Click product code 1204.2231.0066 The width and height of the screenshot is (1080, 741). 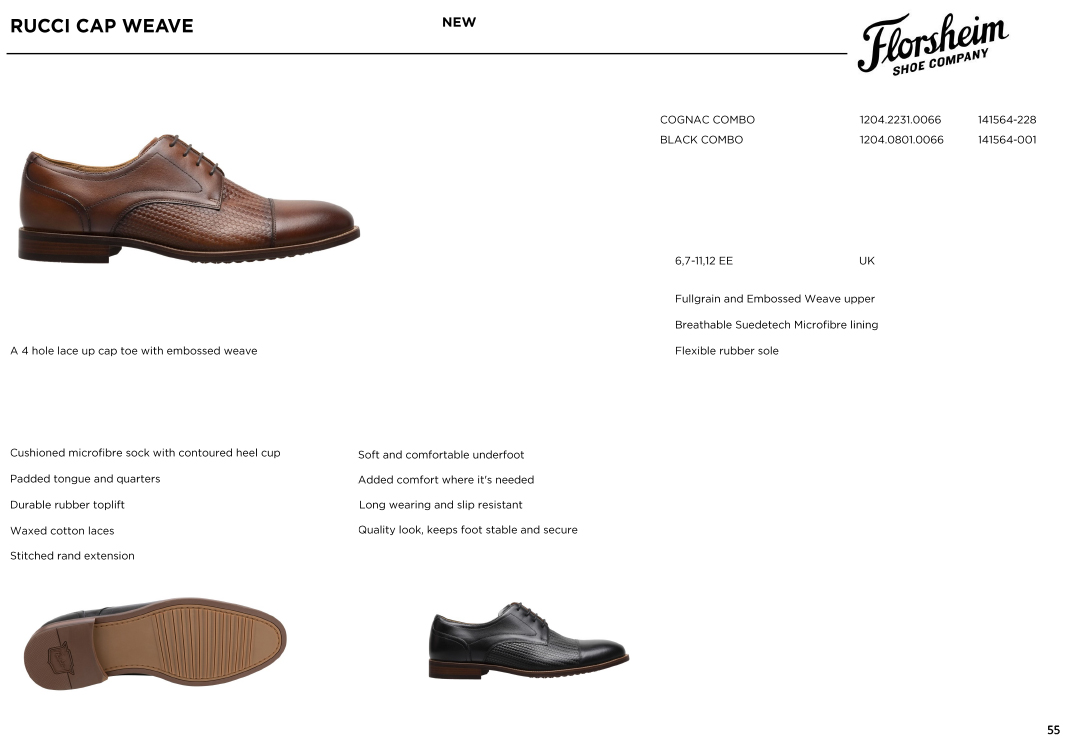tap(900, 120)
